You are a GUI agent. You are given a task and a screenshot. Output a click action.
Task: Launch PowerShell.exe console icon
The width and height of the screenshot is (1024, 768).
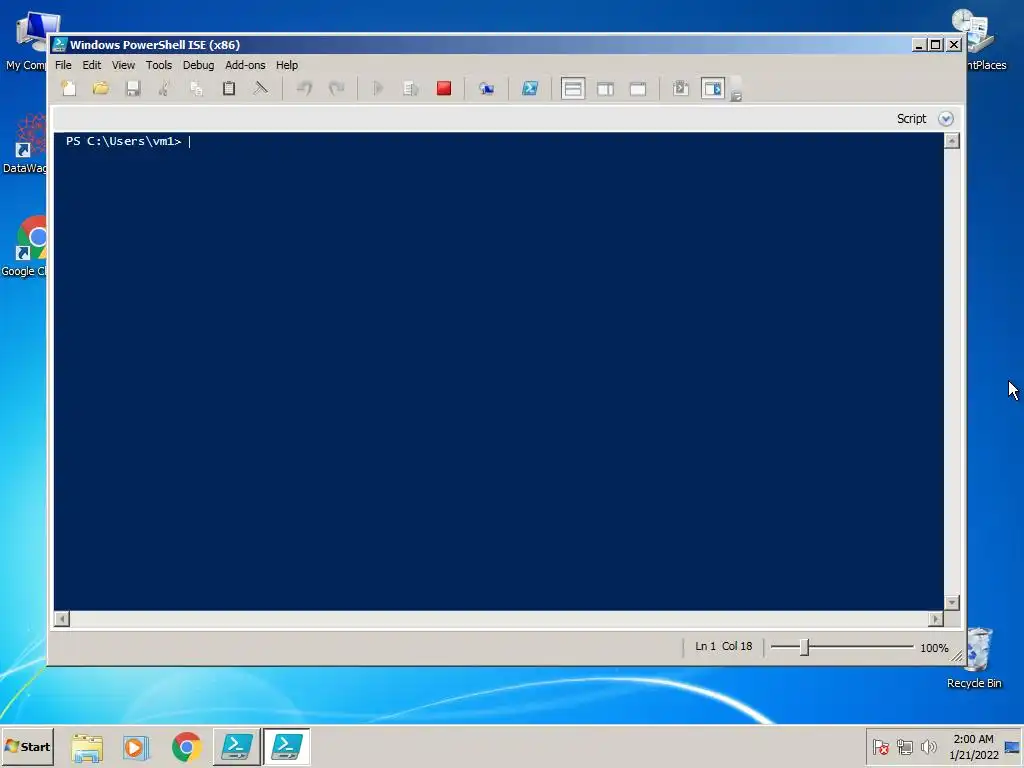[x=530, y=88]
